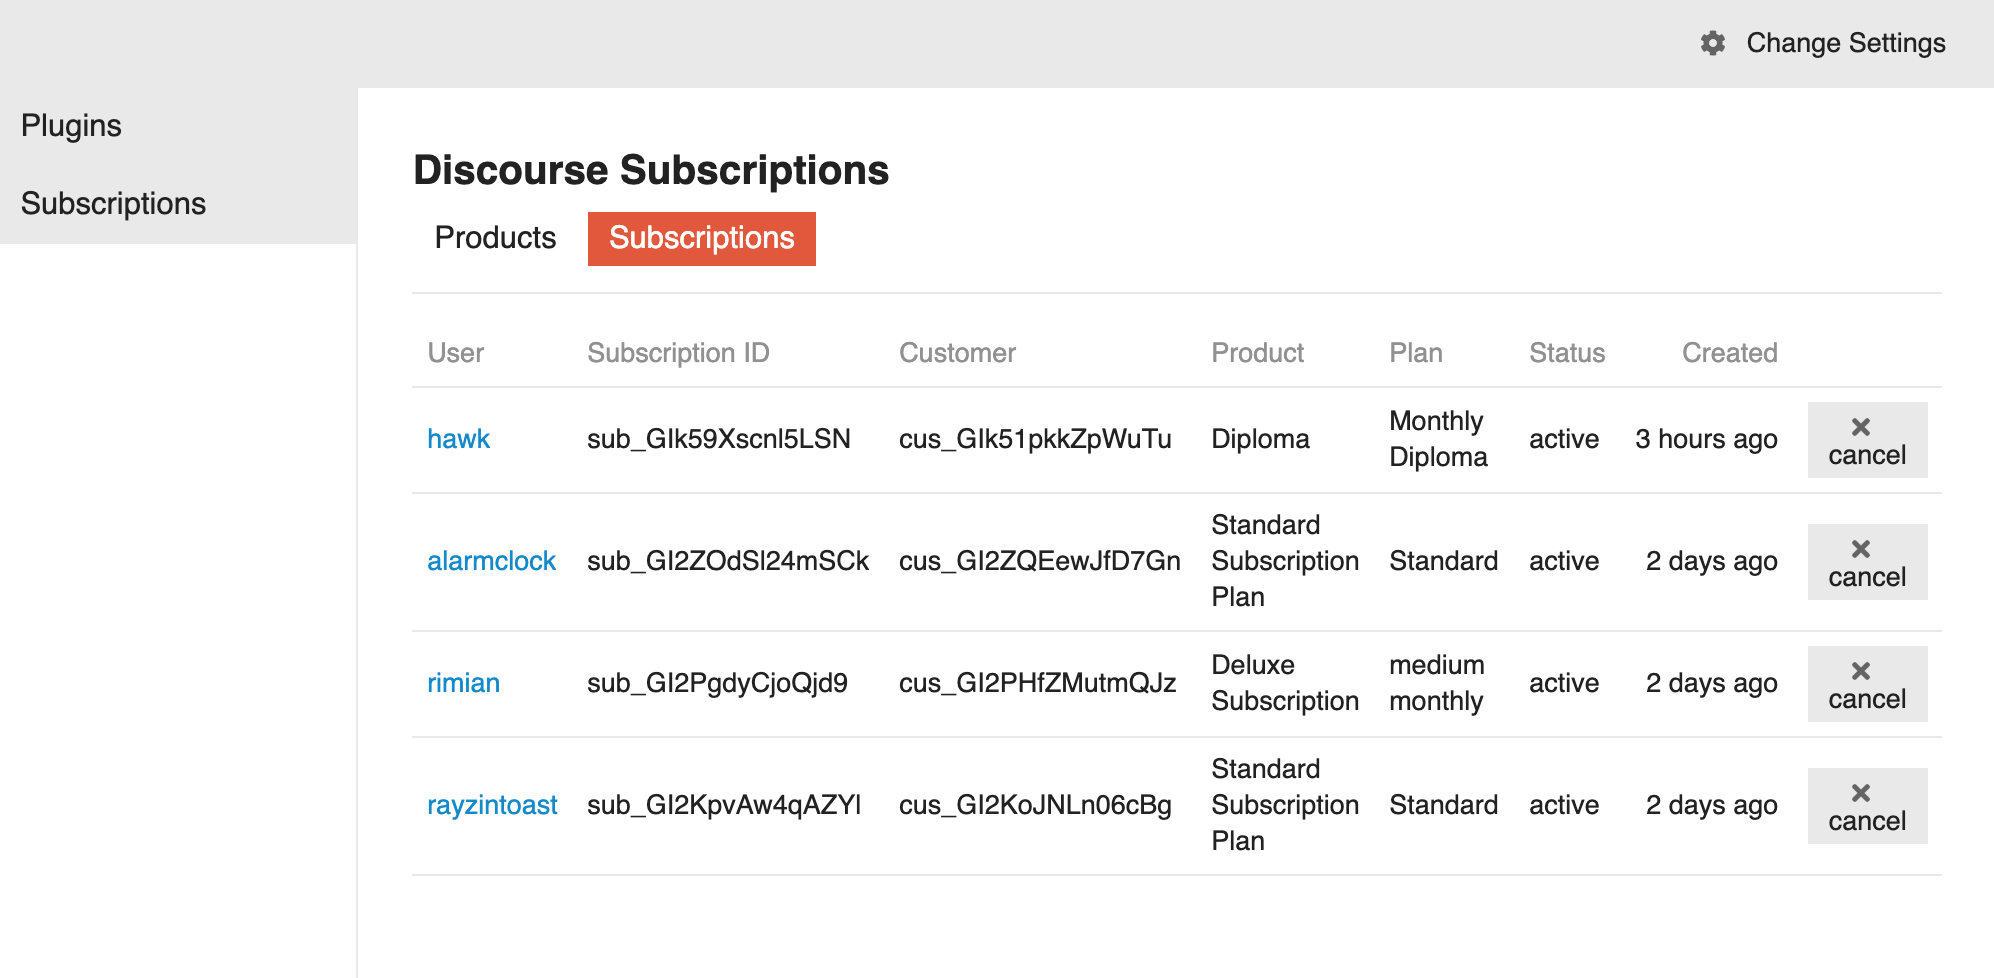
Task: Open Subscriptions in the left sidebar
Action: pyautogui.click(x=113, y=204)
